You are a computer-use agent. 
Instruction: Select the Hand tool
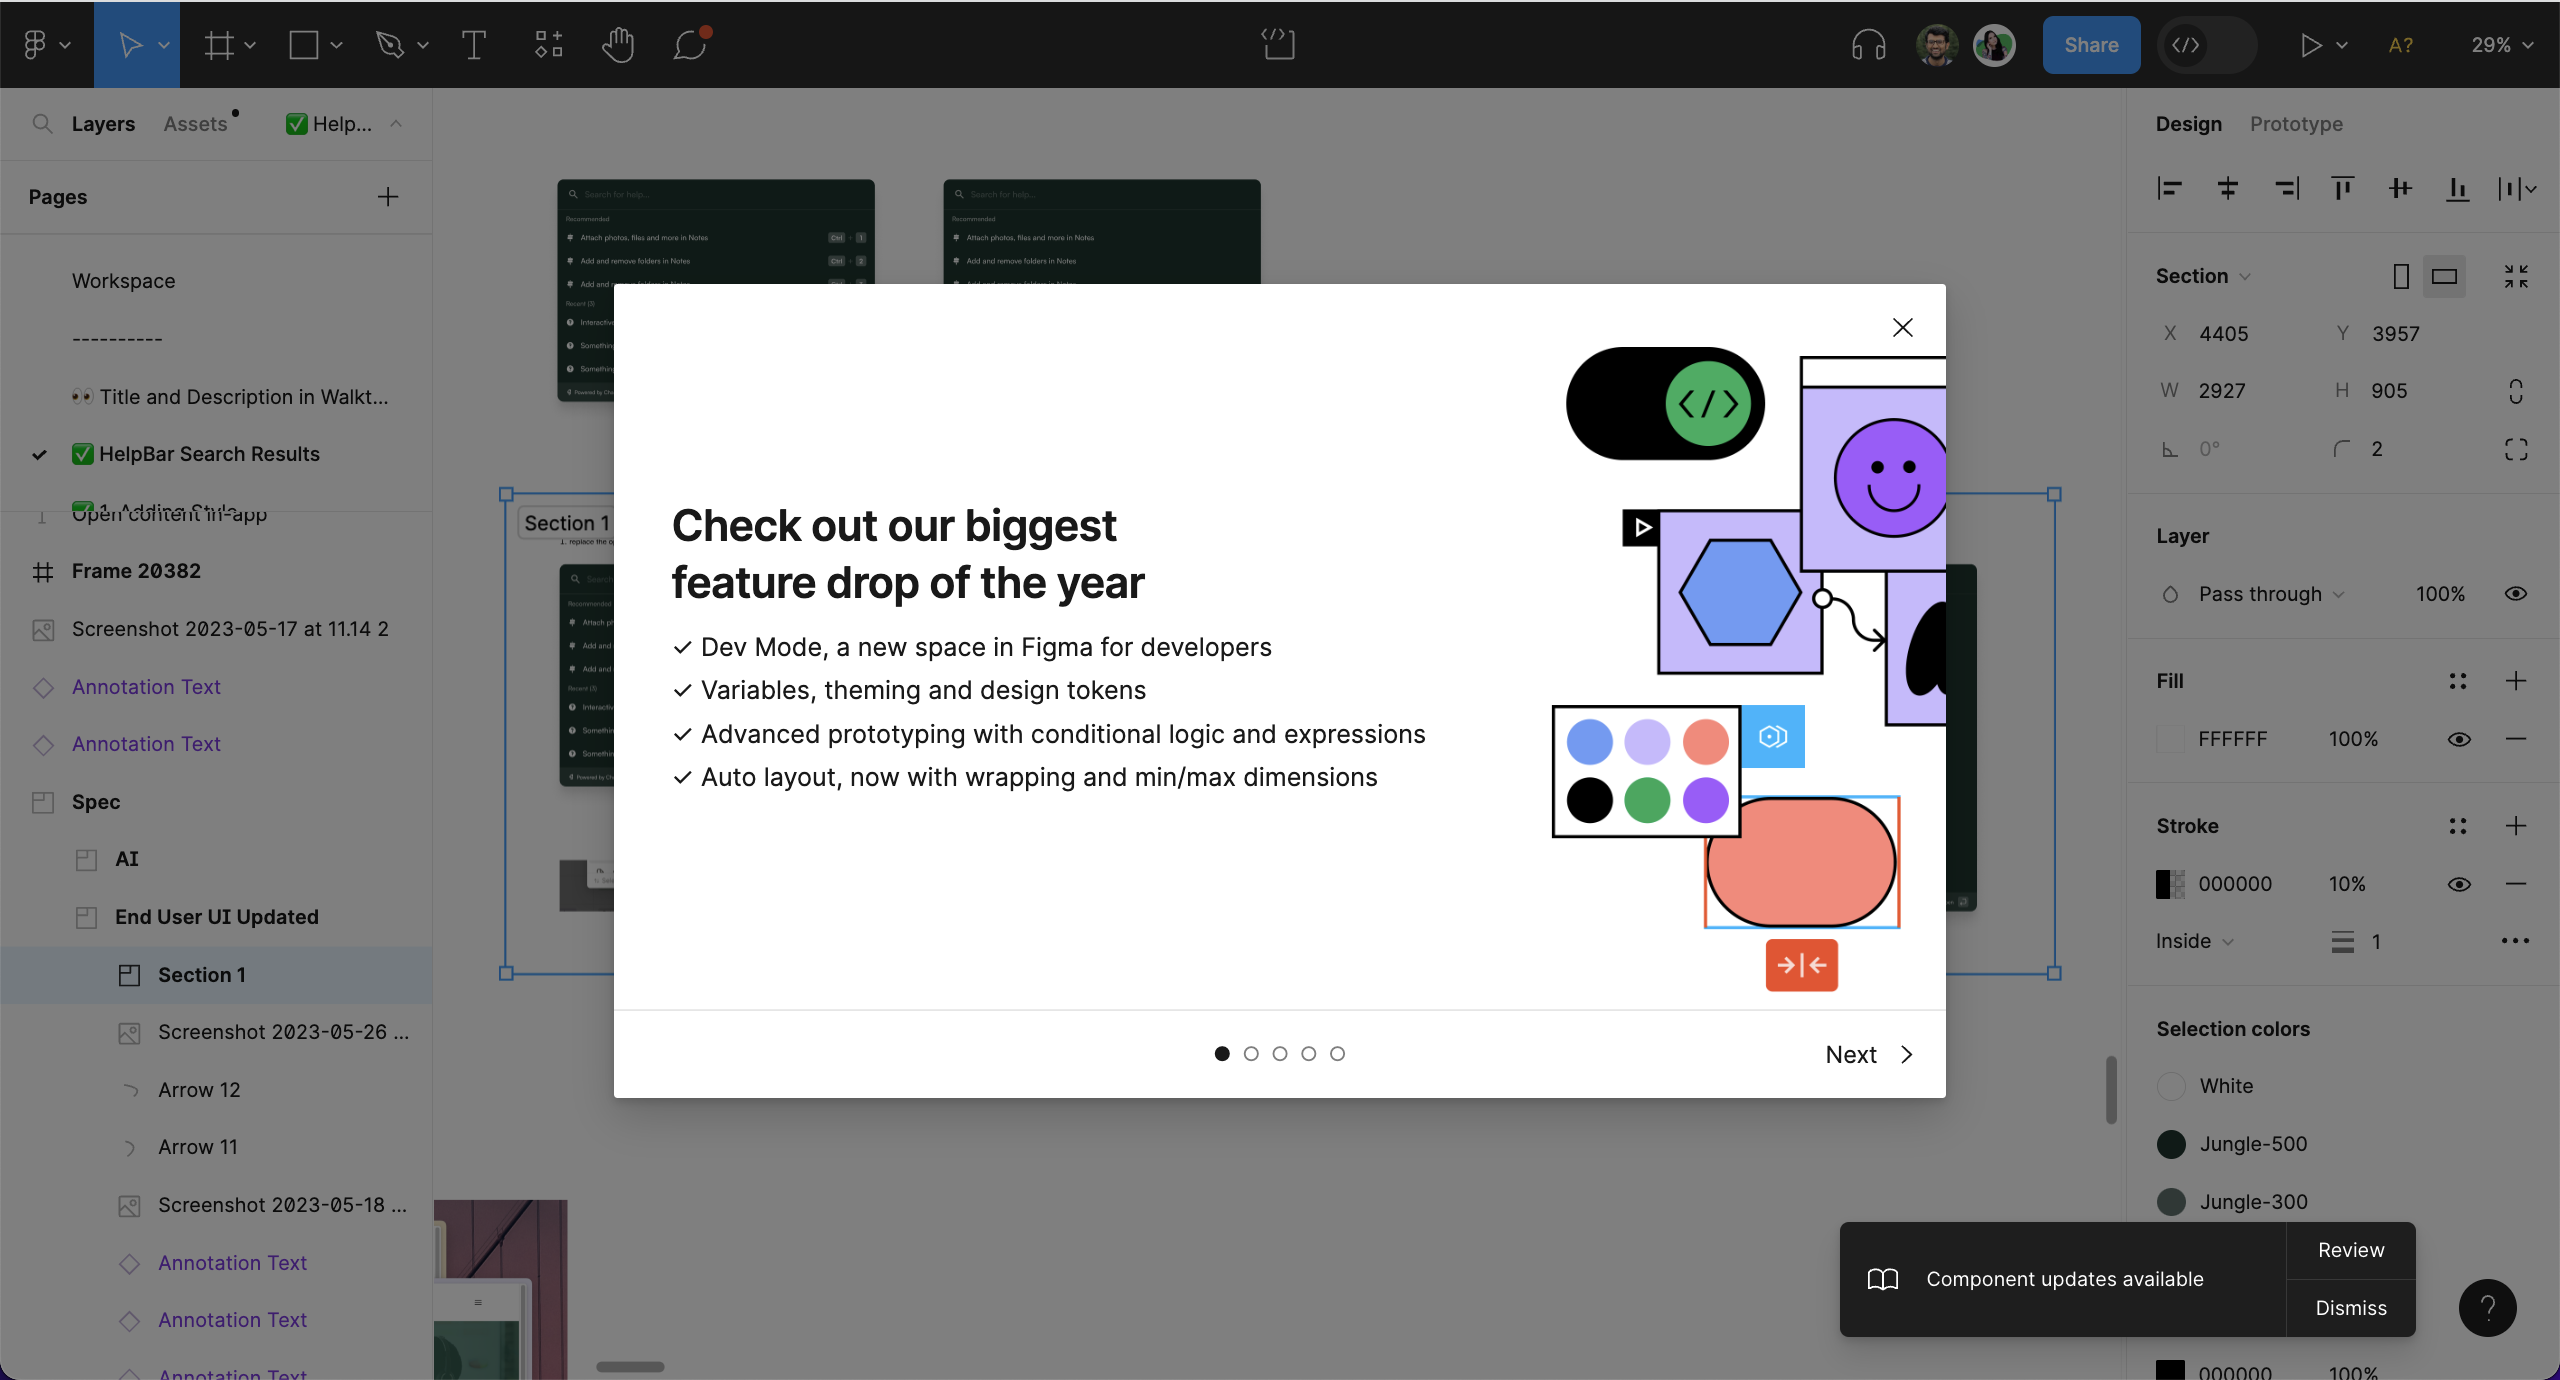(x=619, y=45)
